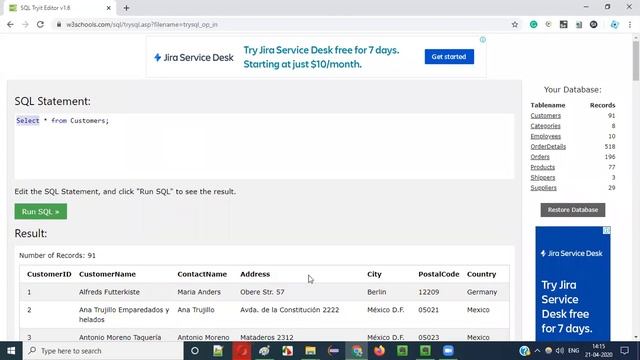Reload the current page
640x360 pixels.
point(40,24)
